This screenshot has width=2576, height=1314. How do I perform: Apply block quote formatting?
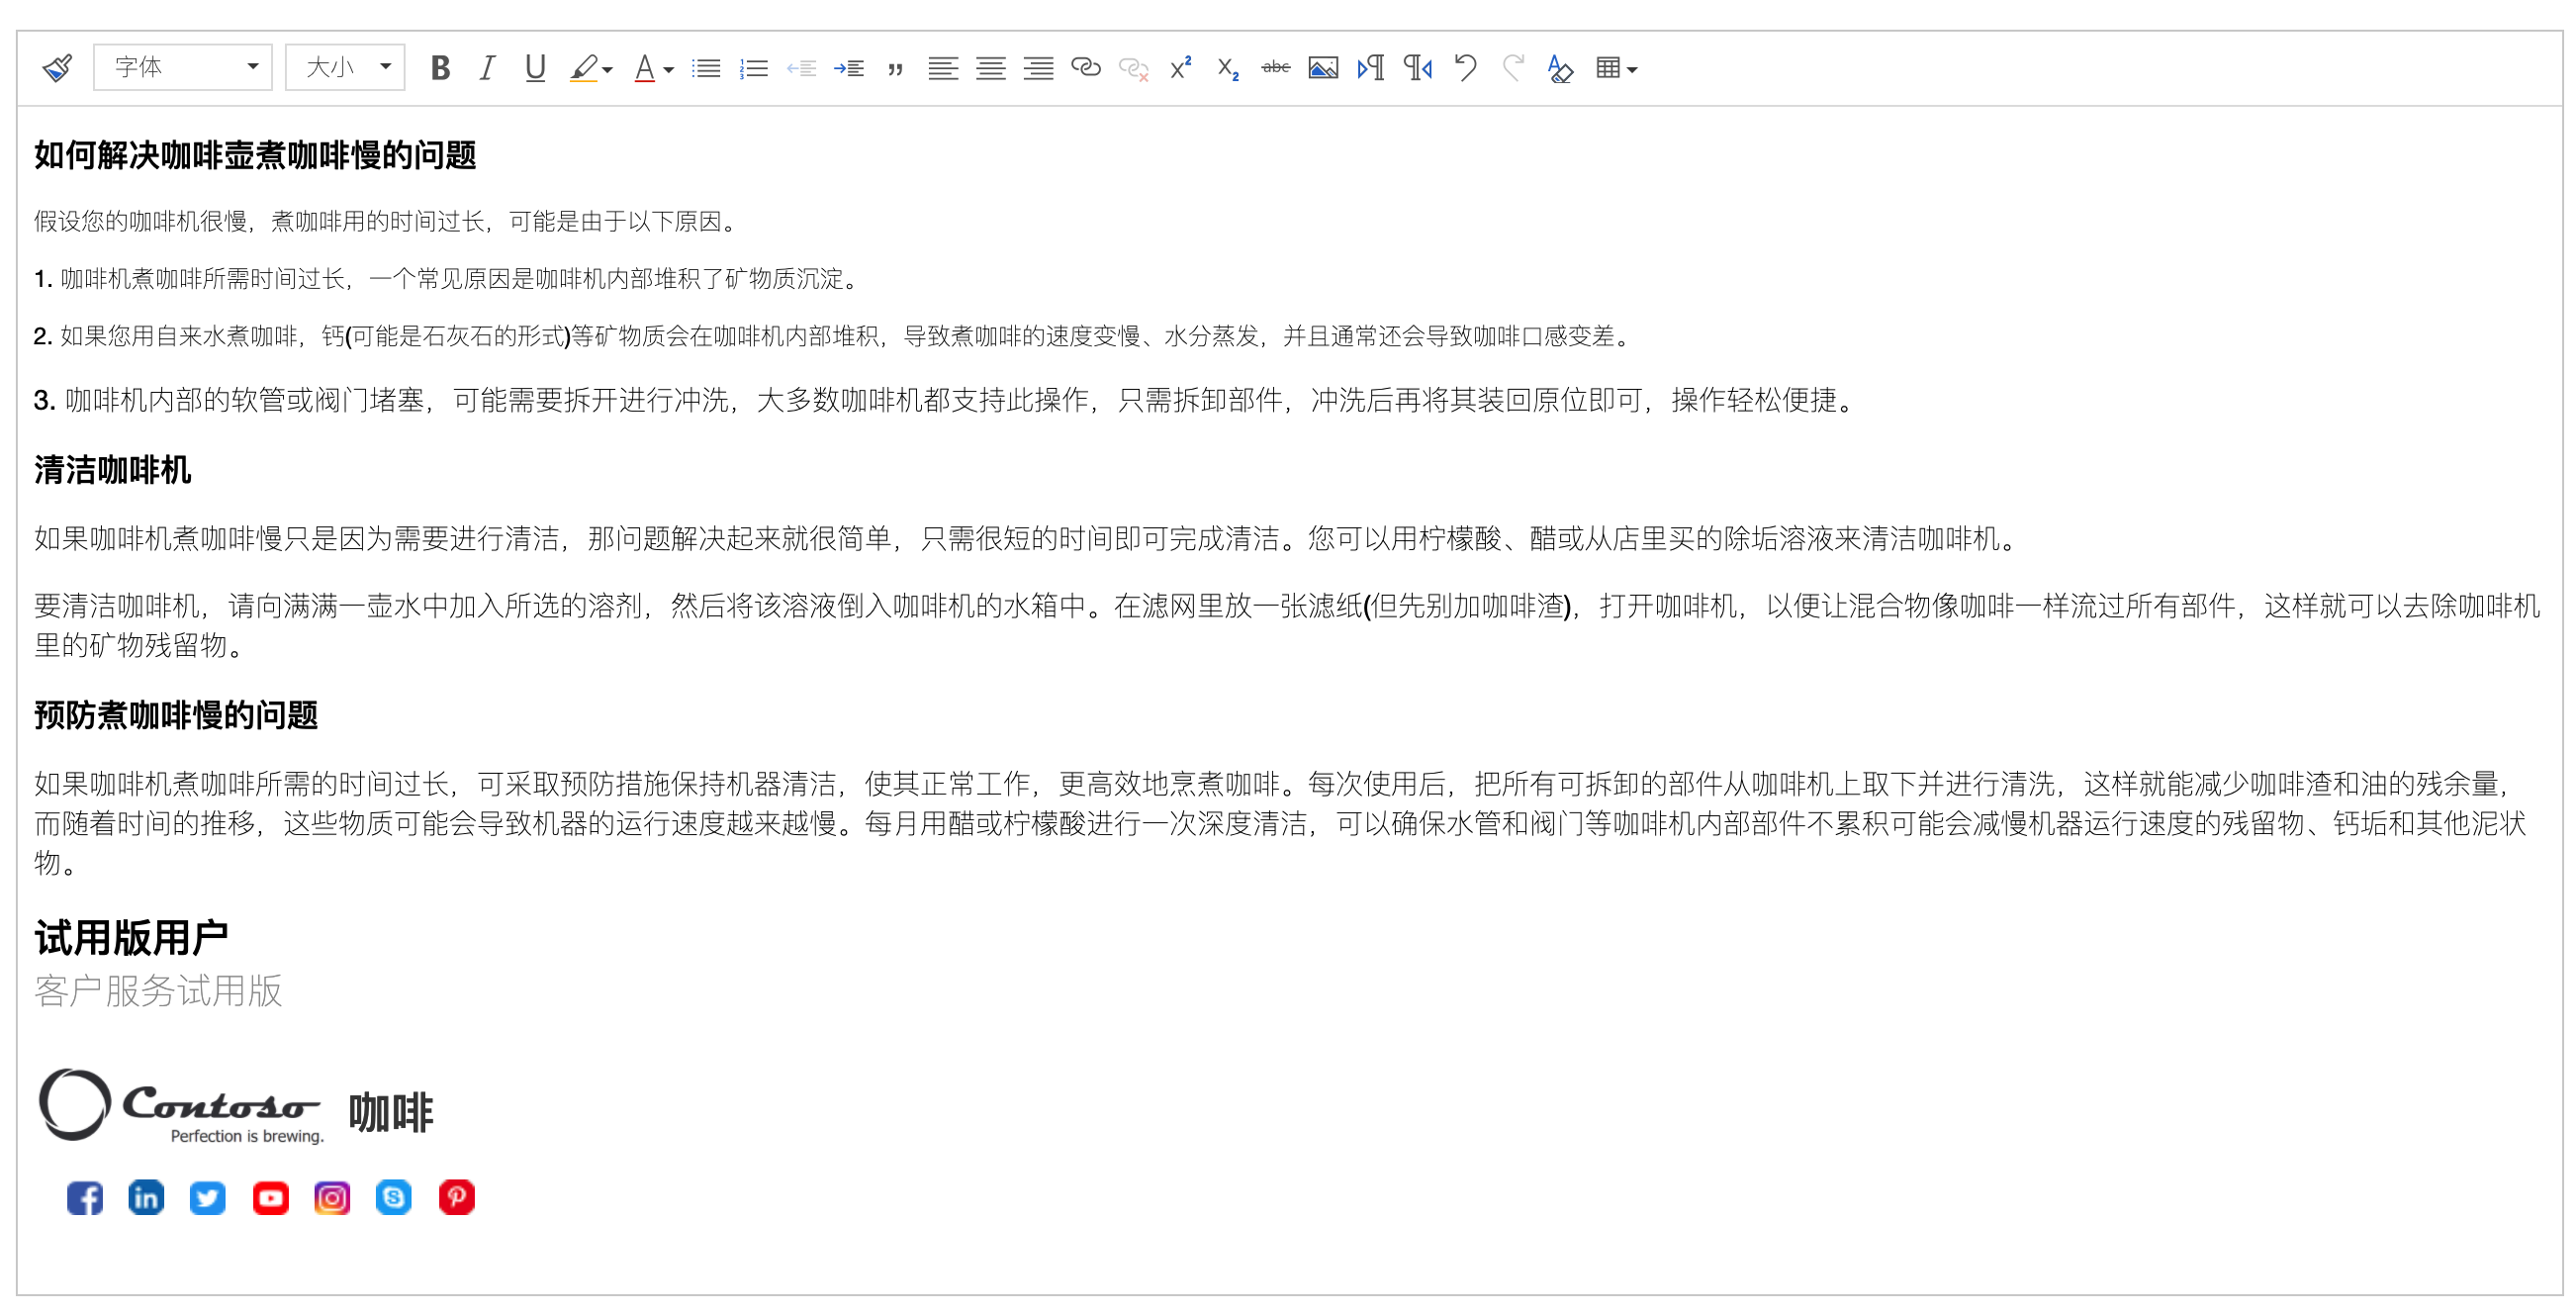[x=896, y=68]
